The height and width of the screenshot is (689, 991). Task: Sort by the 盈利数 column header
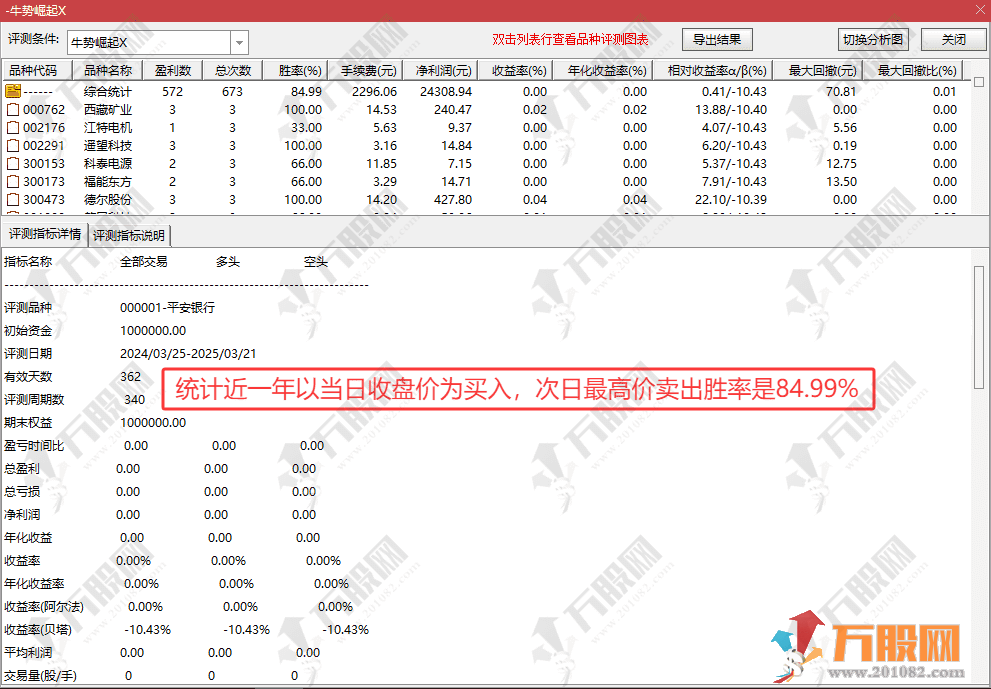173,71
